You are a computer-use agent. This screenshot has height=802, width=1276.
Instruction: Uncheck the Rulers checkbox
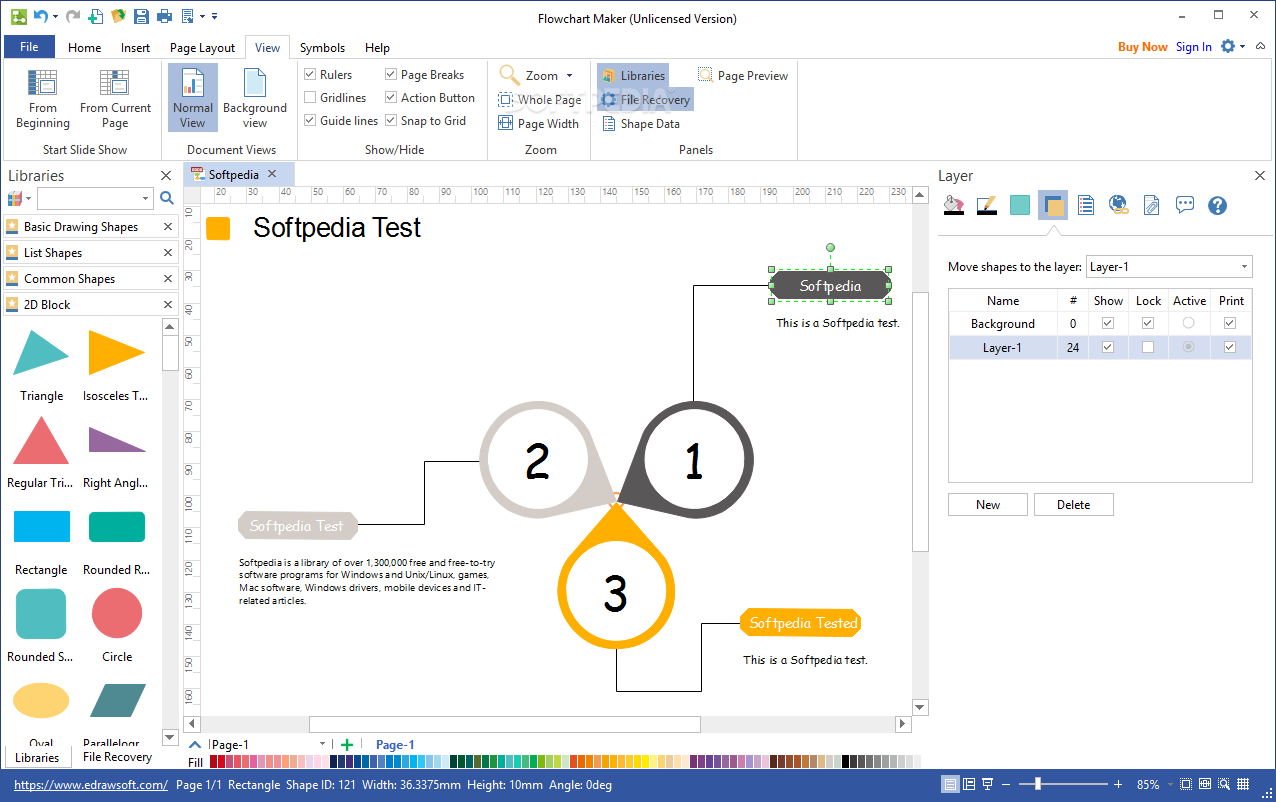point(310,75)
